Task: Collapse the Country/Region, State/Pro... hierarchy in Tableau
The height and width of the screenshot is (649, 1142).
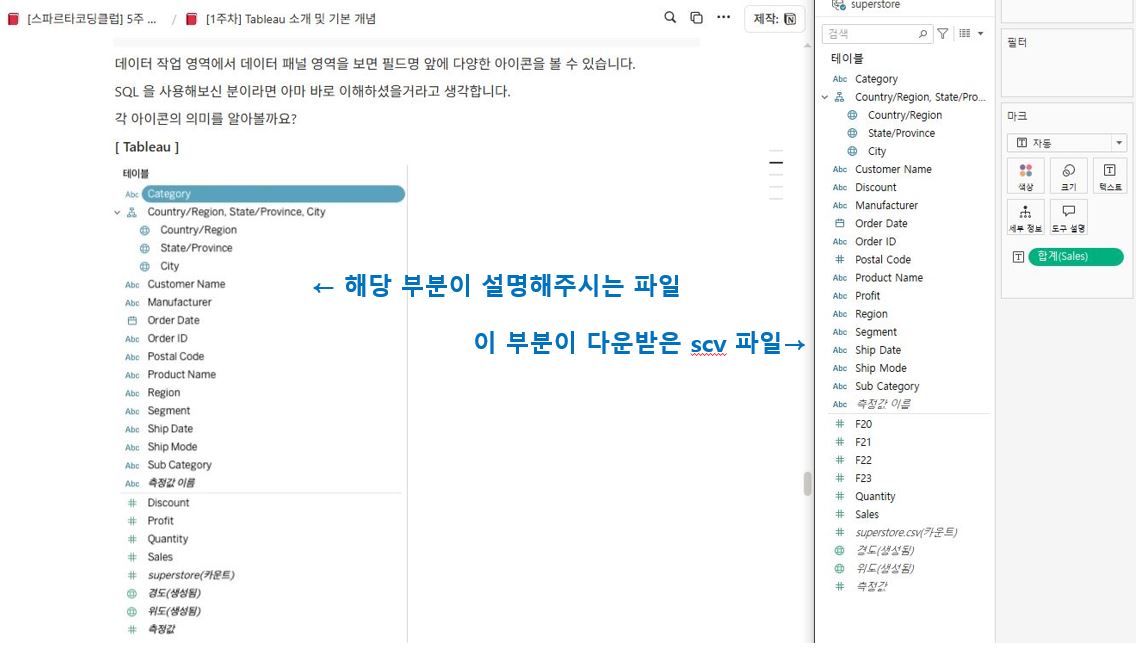Action: pyautogui.click(x=825, y=97)
